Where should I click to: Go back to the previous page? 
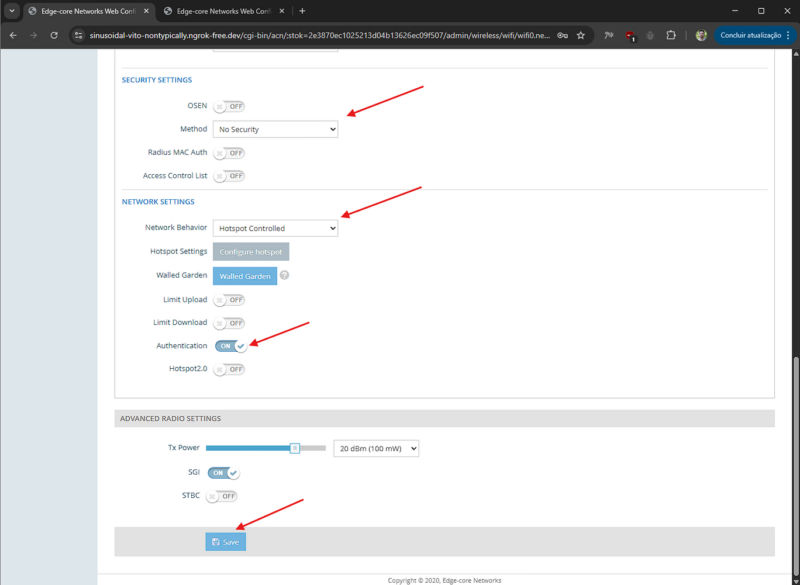[x=13, y=35]
